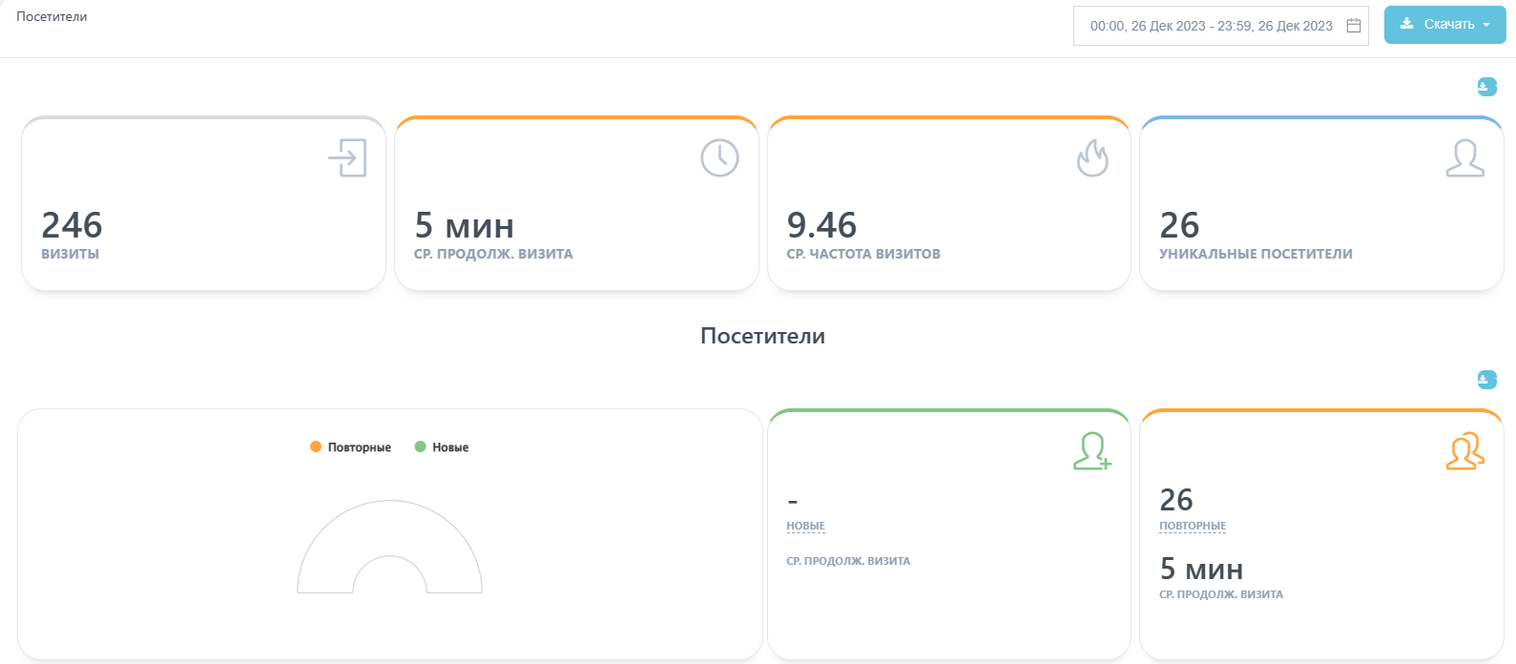This screenshot has height=664, width=1516.
Task: Click the orange returning-users icon
Action: [x=1465, y=451]
